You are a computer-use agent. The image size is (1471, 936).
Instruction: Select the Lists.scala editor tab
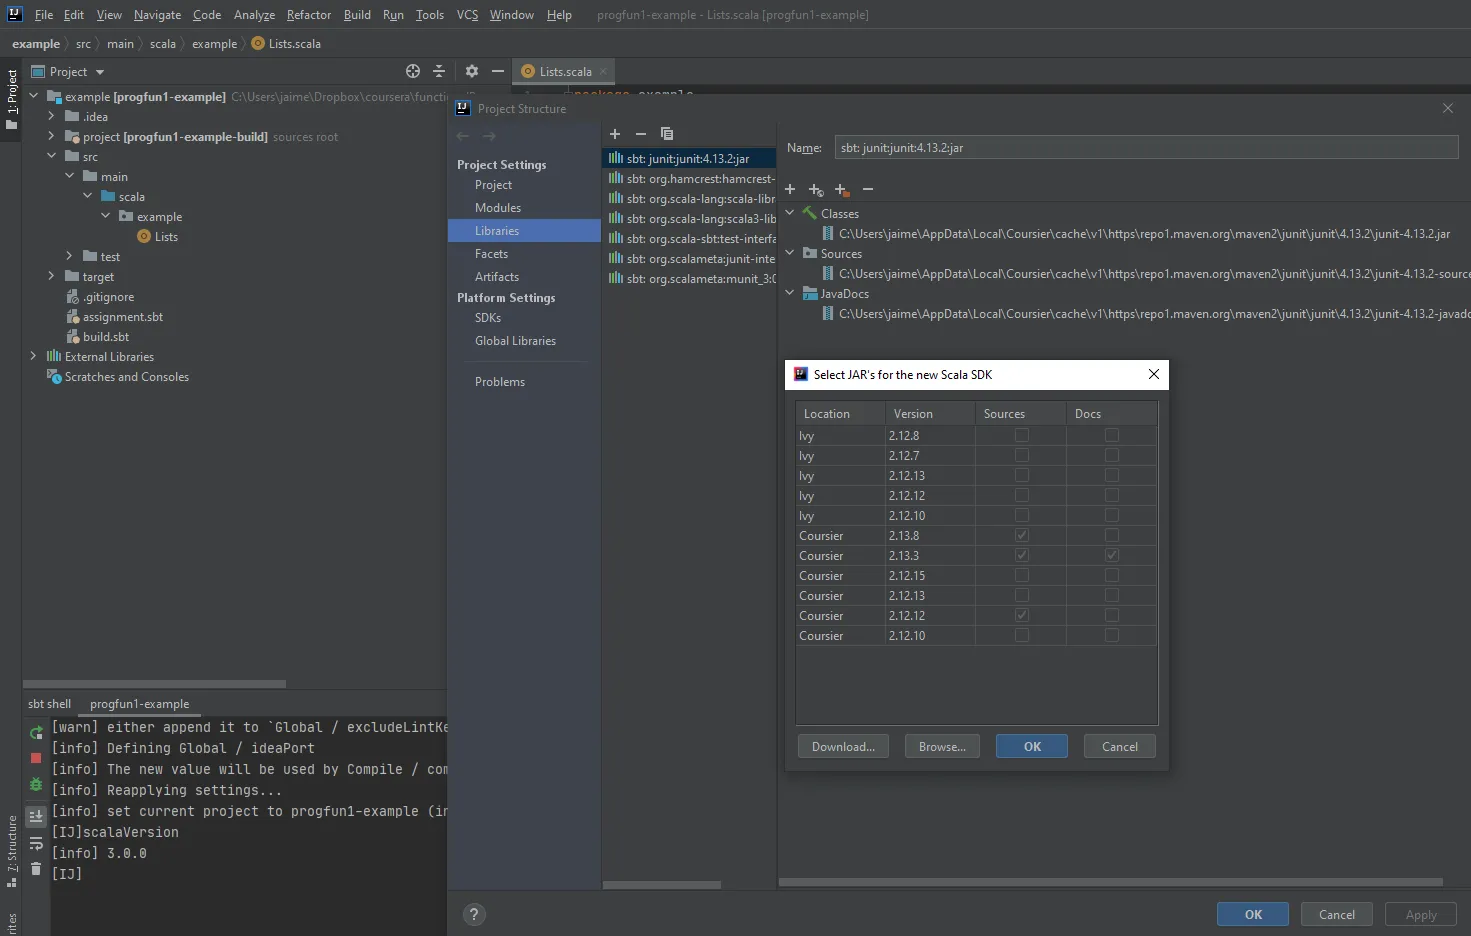tap(564, 71)
